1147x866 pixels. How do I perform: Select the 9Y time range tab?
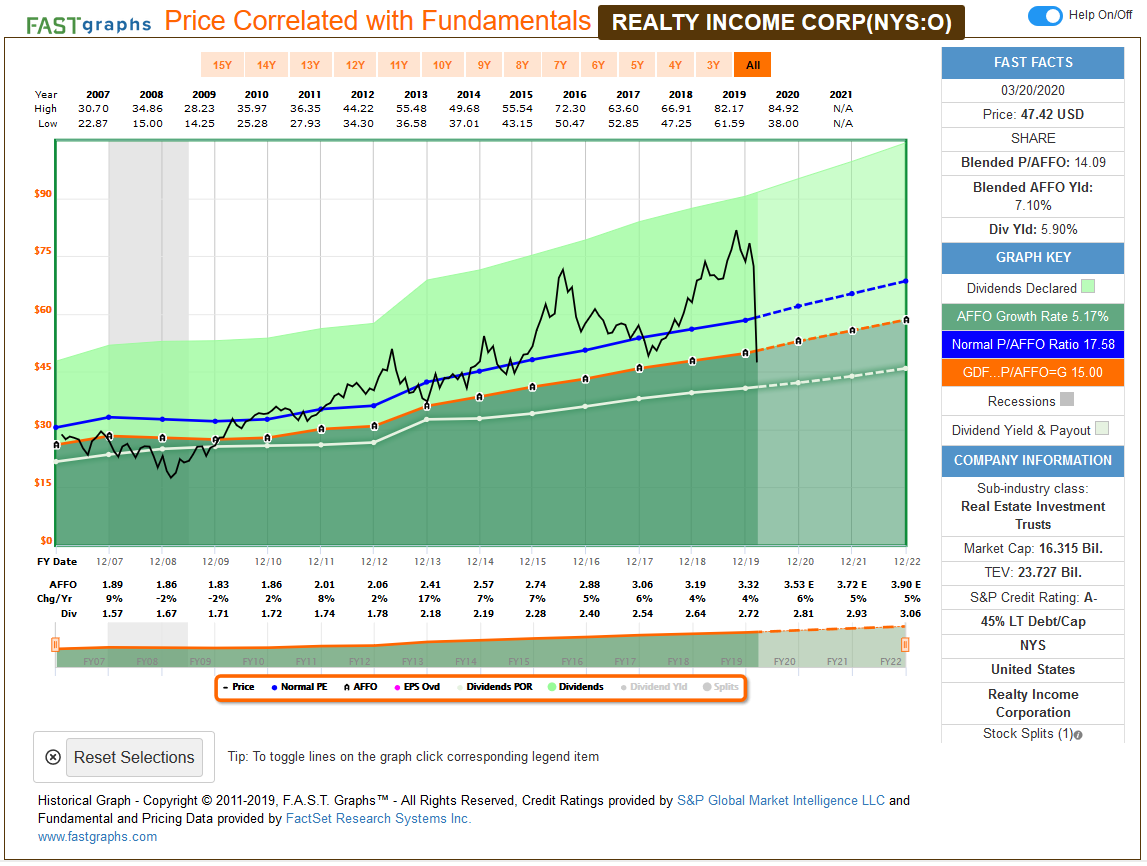coord(484,65)
